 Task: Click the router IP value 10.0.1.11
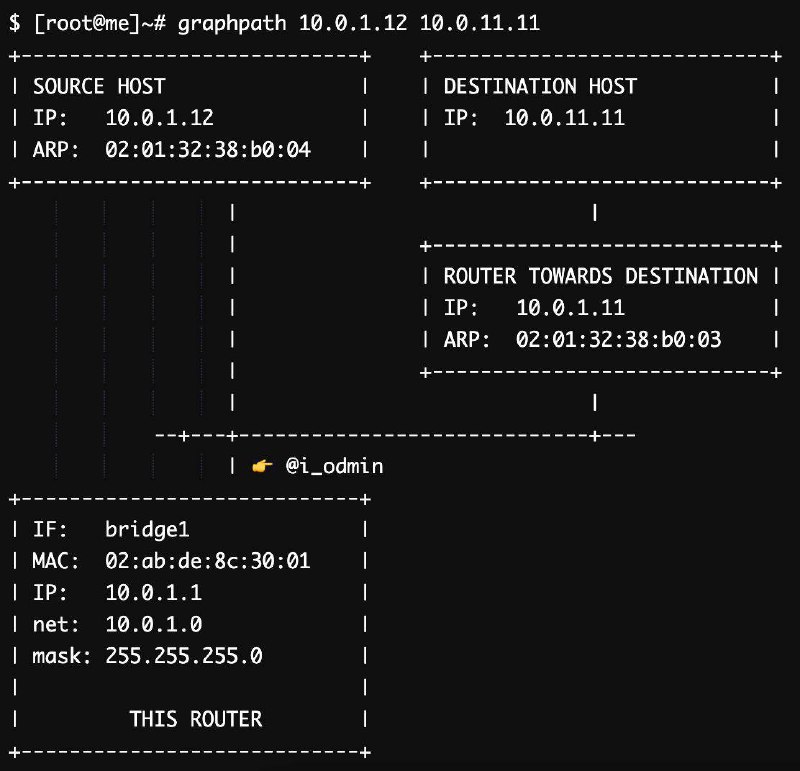coord(570,308)
